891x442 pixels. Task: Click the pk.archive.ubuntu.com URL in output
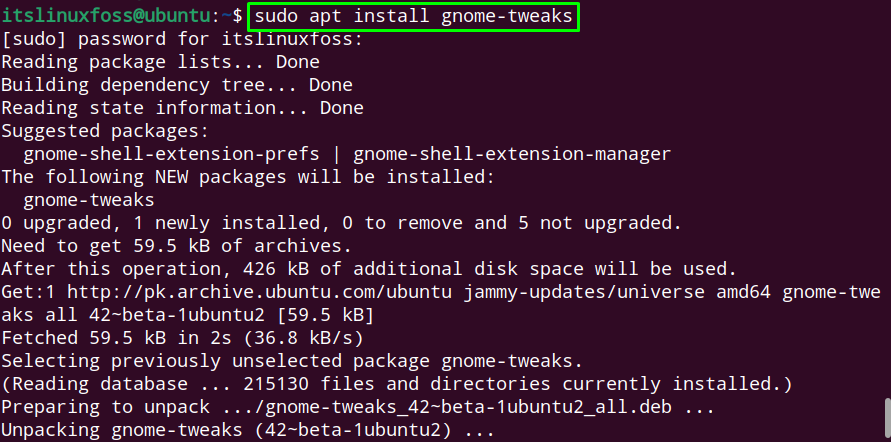260,292
